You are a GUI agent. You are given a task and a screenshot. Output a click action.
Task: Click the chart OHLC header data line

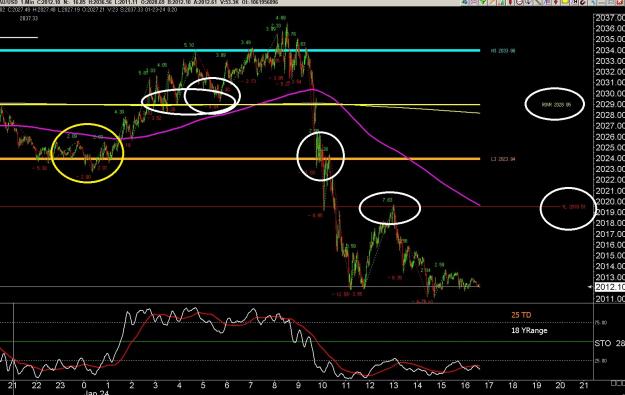tap(88, 10)
